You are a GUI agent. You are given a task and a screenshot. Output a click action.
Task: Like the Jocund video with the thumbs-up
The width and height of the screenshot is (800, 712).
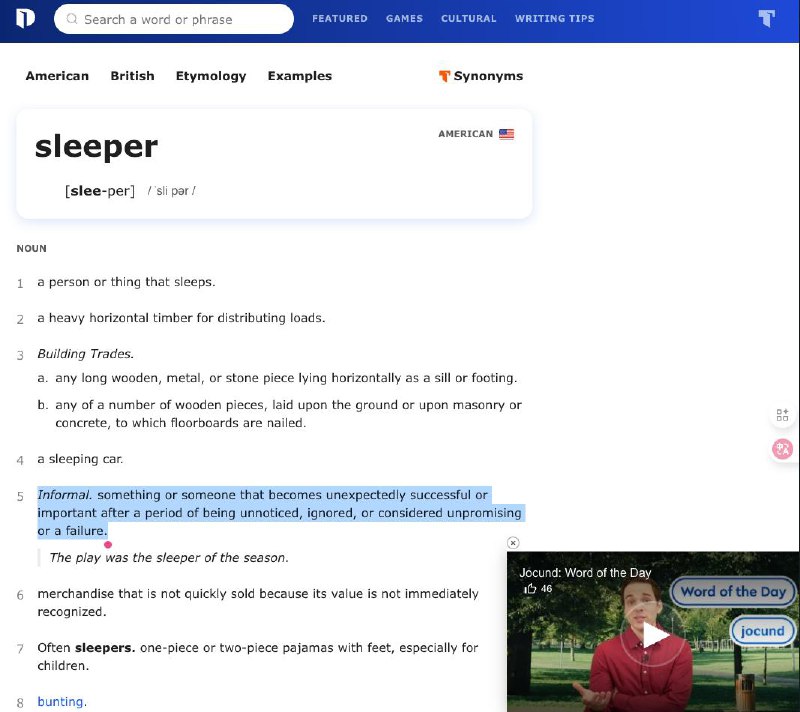tap(531, 589)
